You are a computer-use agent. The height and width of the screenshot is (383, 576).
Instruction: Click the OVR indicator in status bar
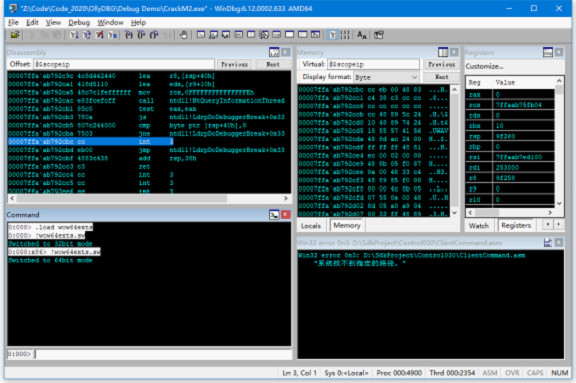click(x=512, y=373)
